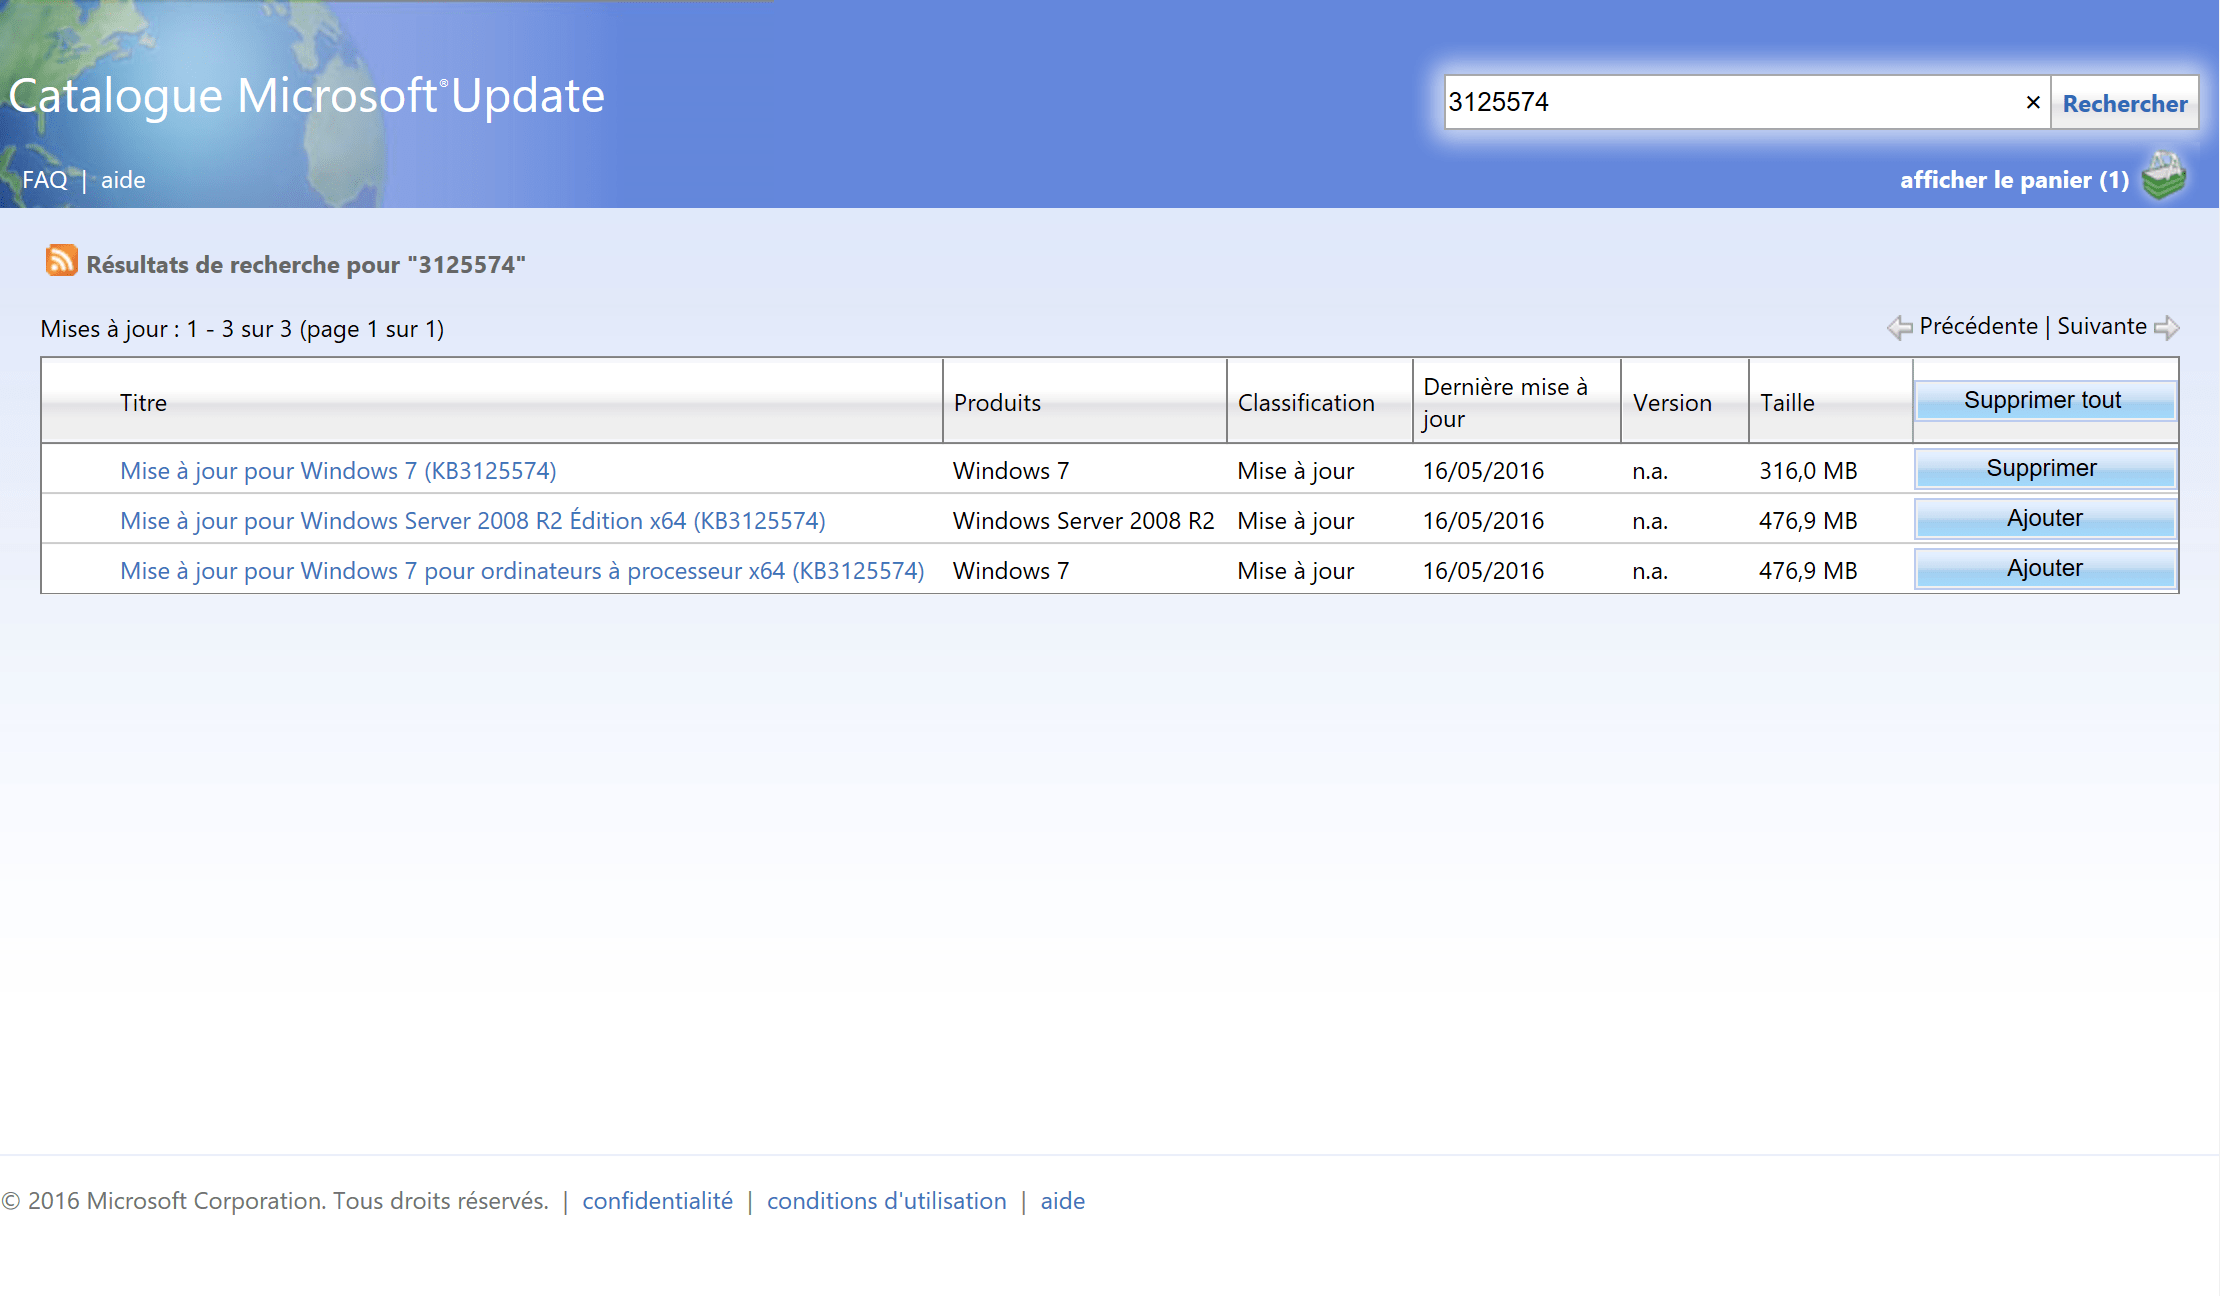
Task: Click the Précédente left arrow icon
Action: click(x=1900, y=327)
